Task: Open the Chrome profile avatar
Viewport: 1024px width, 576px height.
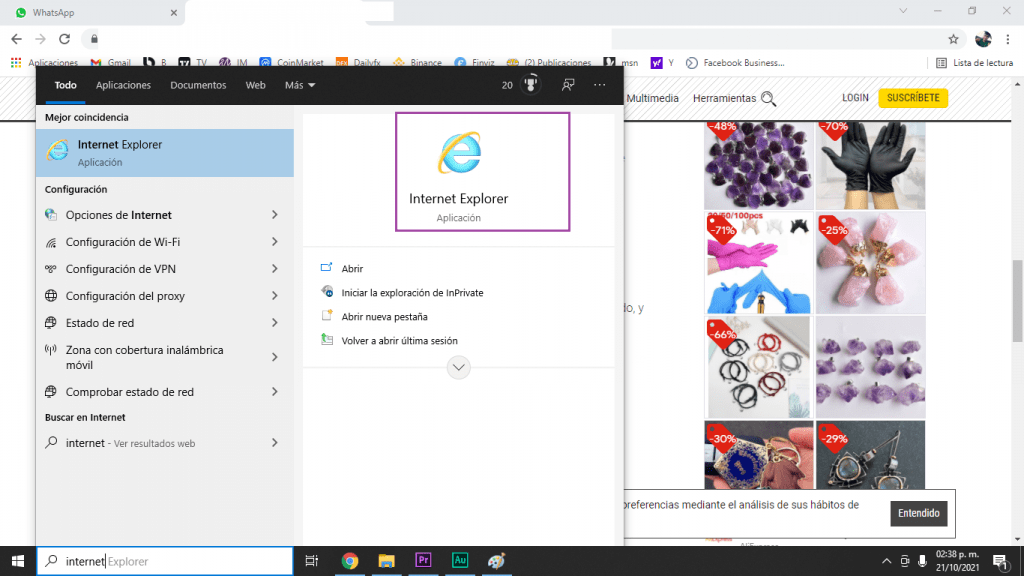Action: [983, 39]
